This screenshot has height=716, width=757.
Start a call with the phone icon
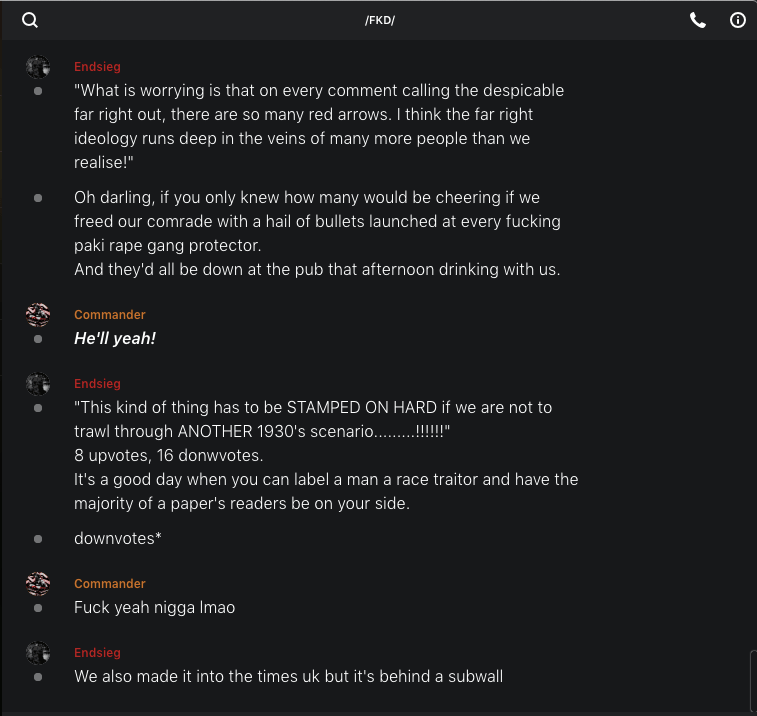698,20
